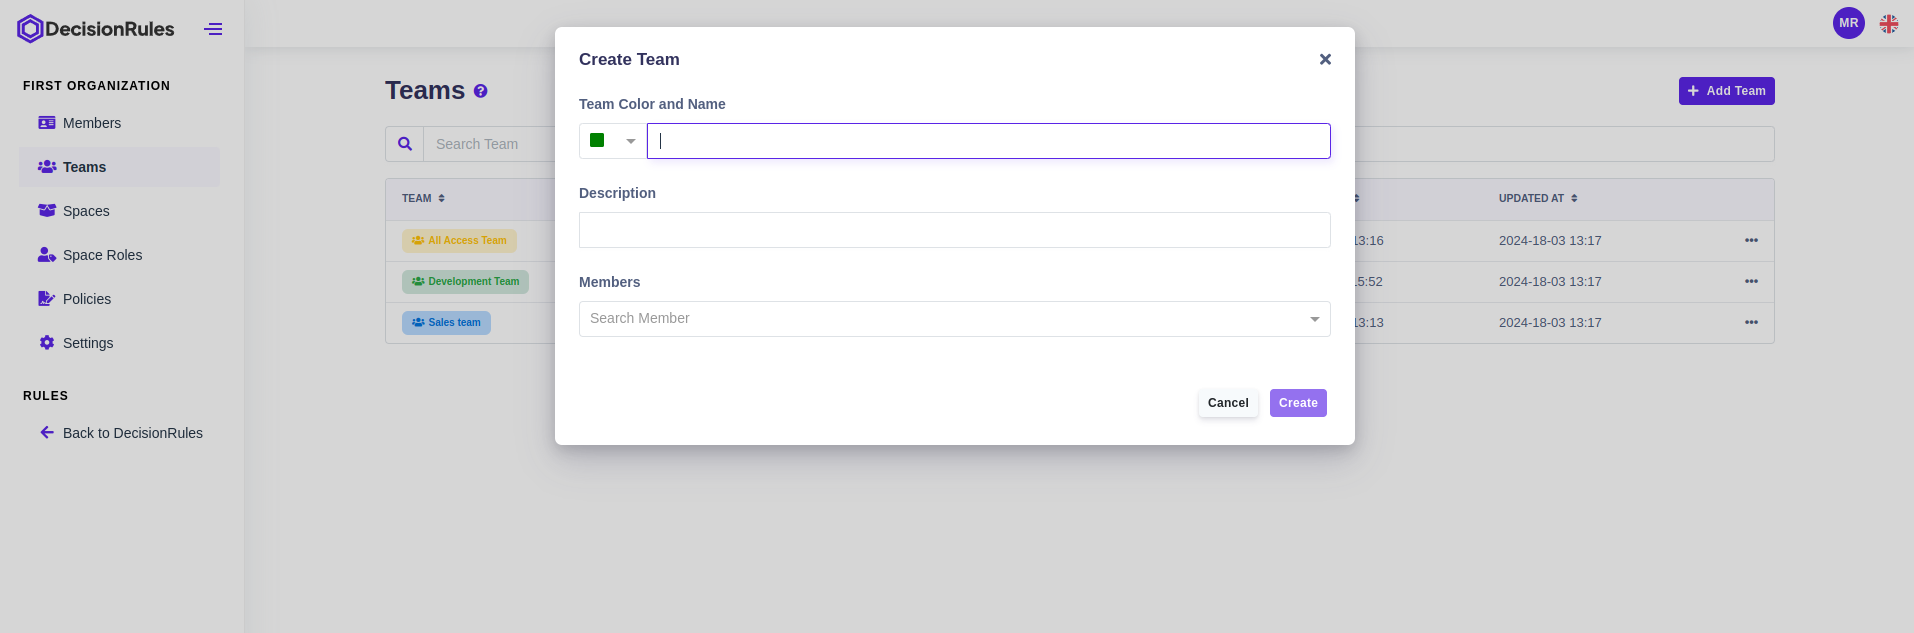Open Space Roles from the sidebar

(x=102, y=255)
